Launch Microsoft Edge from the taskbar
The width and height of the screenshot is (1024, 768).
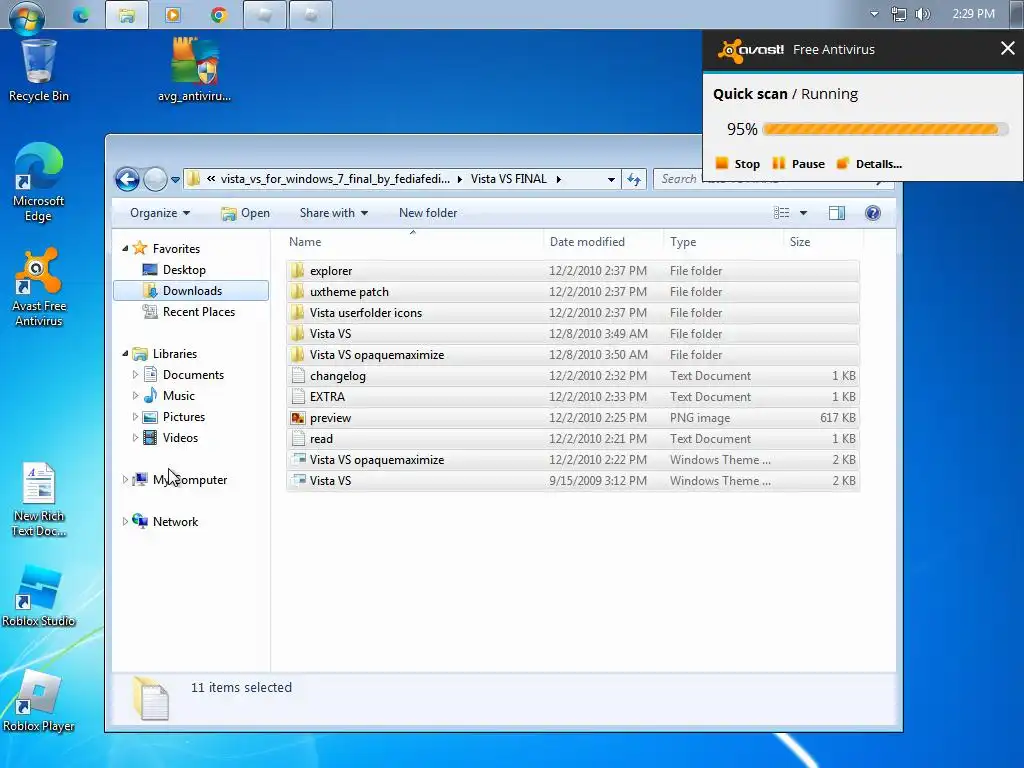pyautogui.click(x=81, y=14)
